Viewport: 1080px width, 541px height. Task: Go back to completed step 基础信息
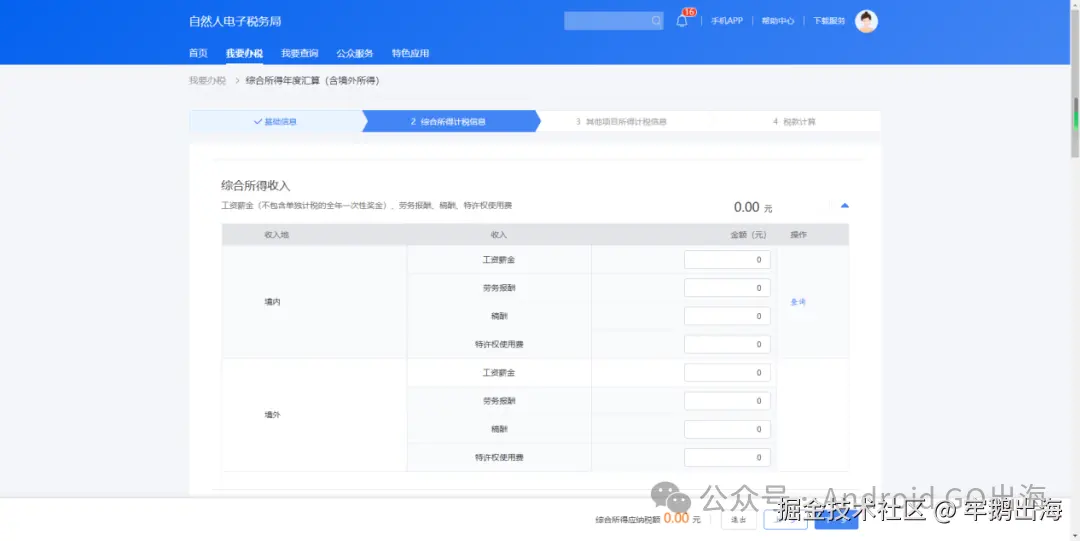(275, 121)
